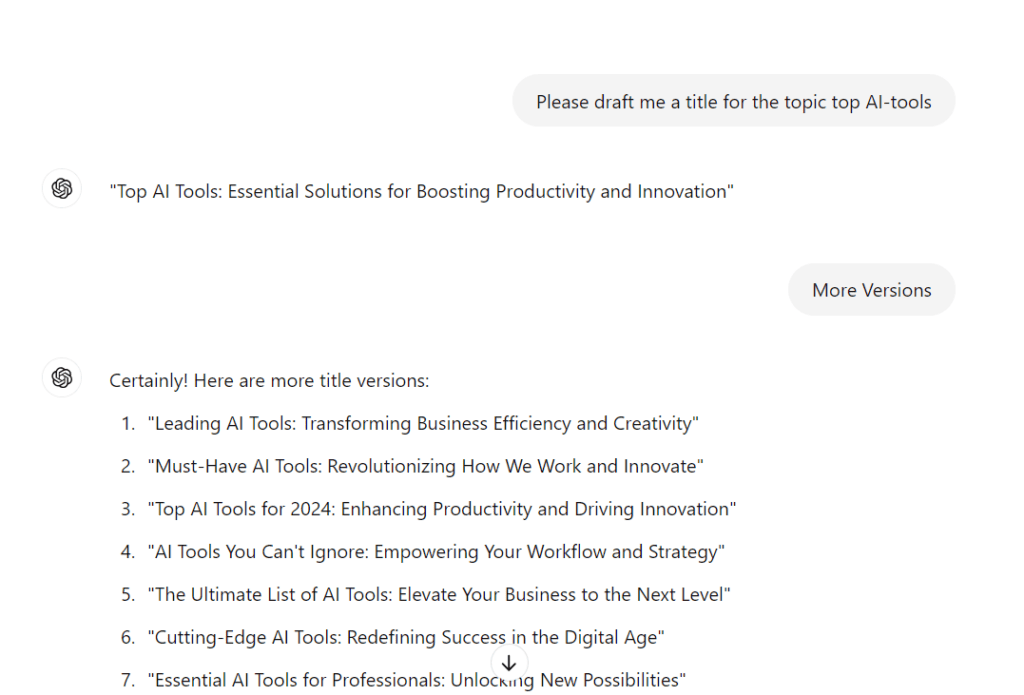Image resolution: width=1024 pixels, height=695 pixels.
Task: Click the ChatGPT logo beside first reply
Action: click(62, 189)
